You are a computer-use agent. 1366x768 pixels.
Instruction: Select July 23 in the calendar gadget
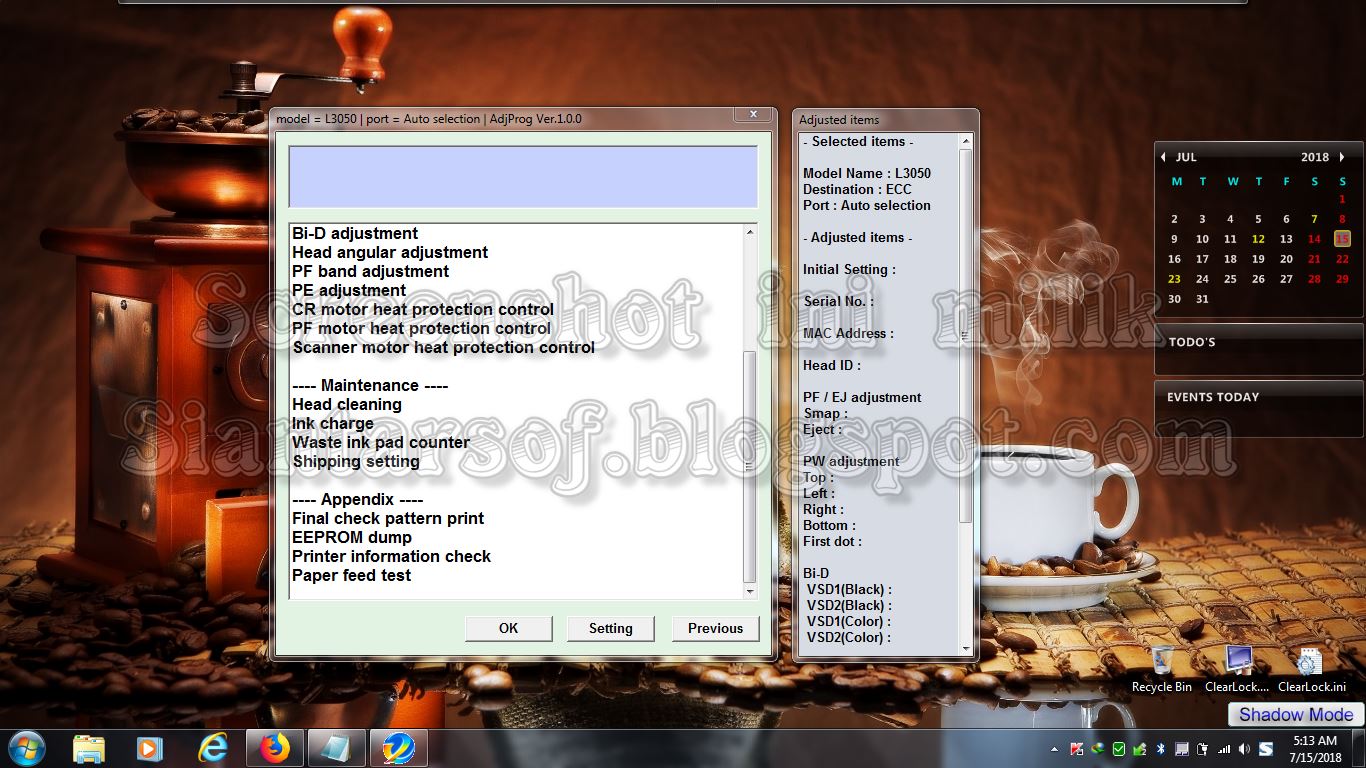(1174, 279)
